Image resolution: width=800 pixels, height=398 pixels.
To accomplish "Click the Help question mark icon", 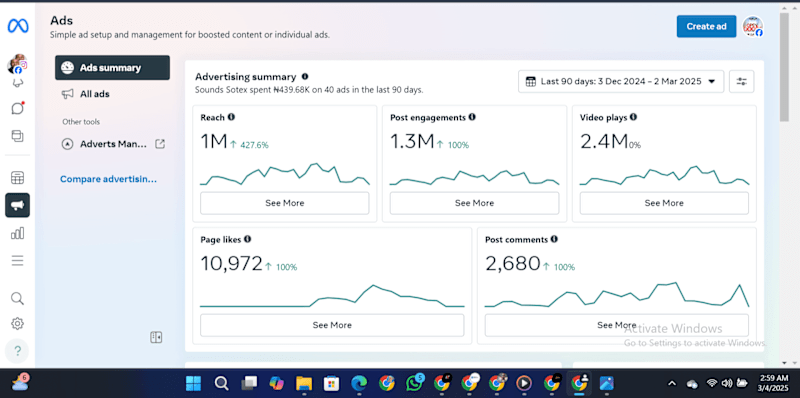I will pyautogui.click(x=17, y=351).
